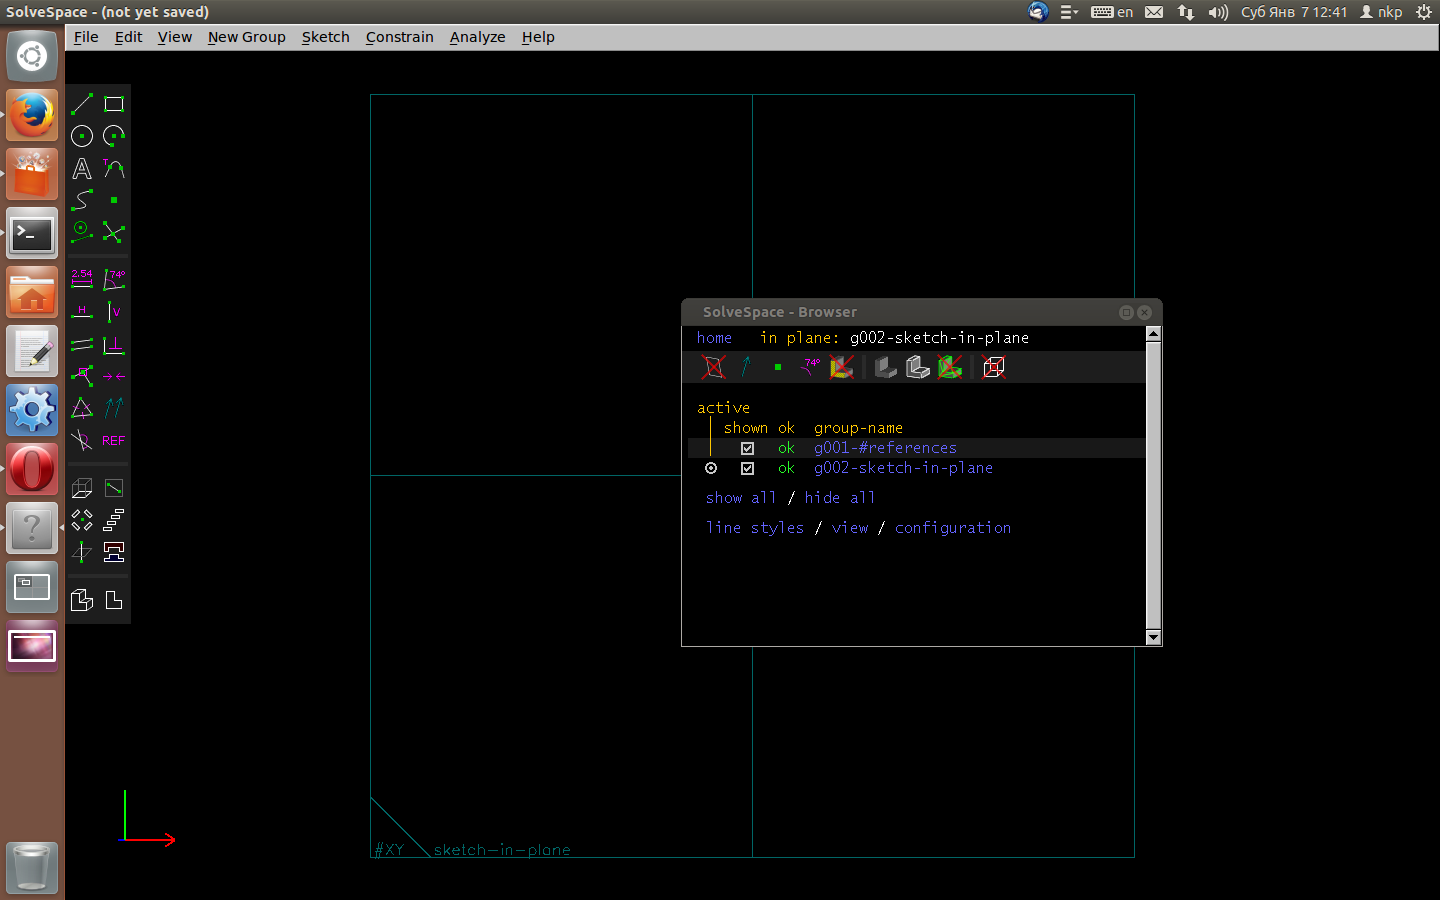This screenshot has width=1440, height=900.
Task: Click the show all link
Action: (x=741, y=498)
